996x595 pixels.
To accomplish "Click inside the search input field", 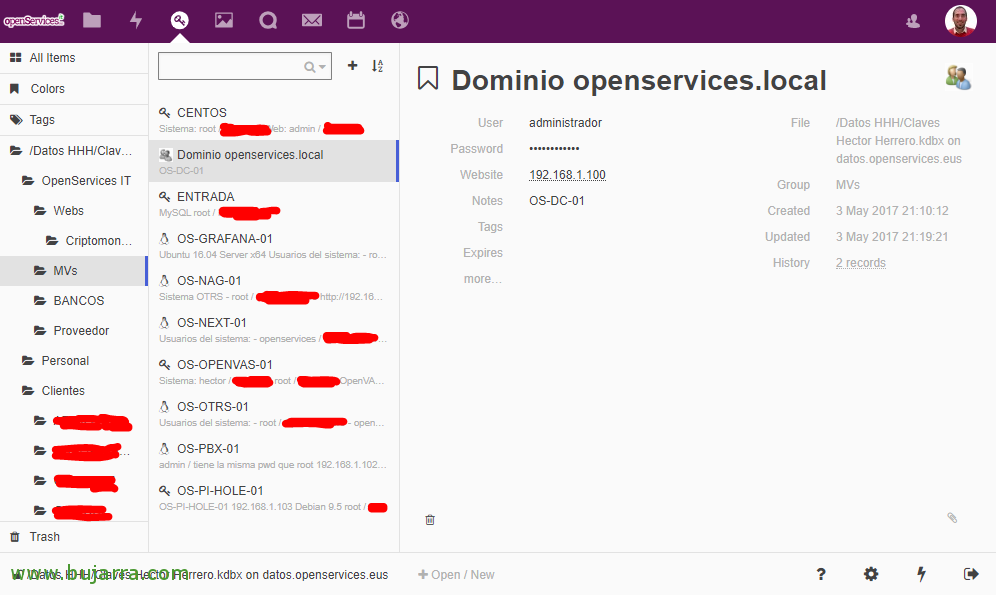I will [x=230, y=67].
